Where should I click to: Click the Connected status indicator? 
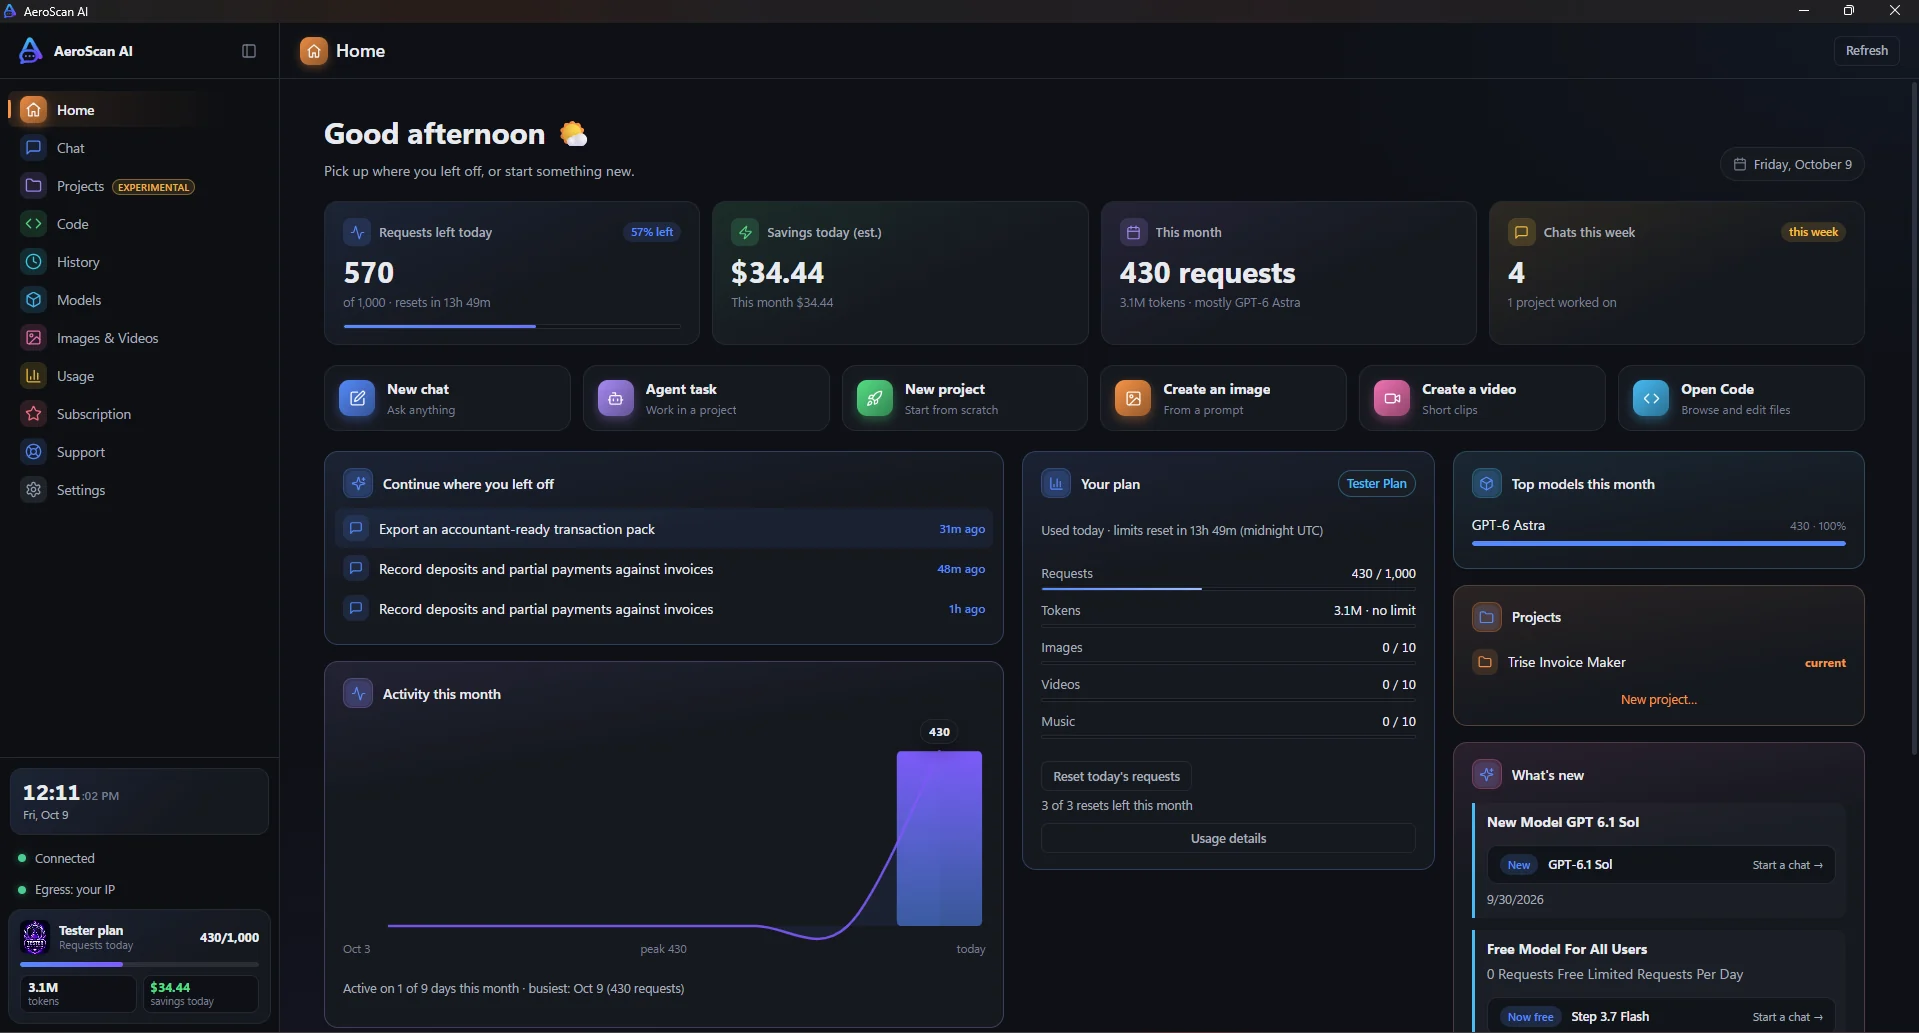click(57, 858)
